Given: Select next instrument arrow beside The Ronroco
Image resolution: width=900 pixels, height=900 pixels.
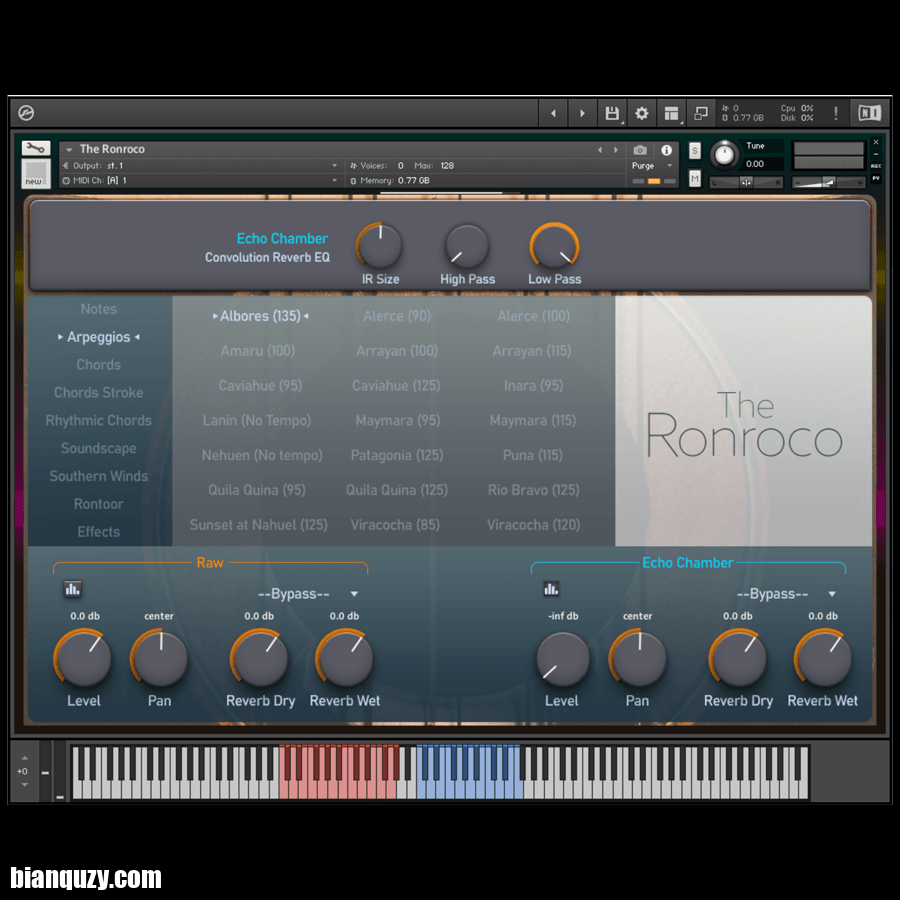Looking at the screenshot, I should coord(616,150).
